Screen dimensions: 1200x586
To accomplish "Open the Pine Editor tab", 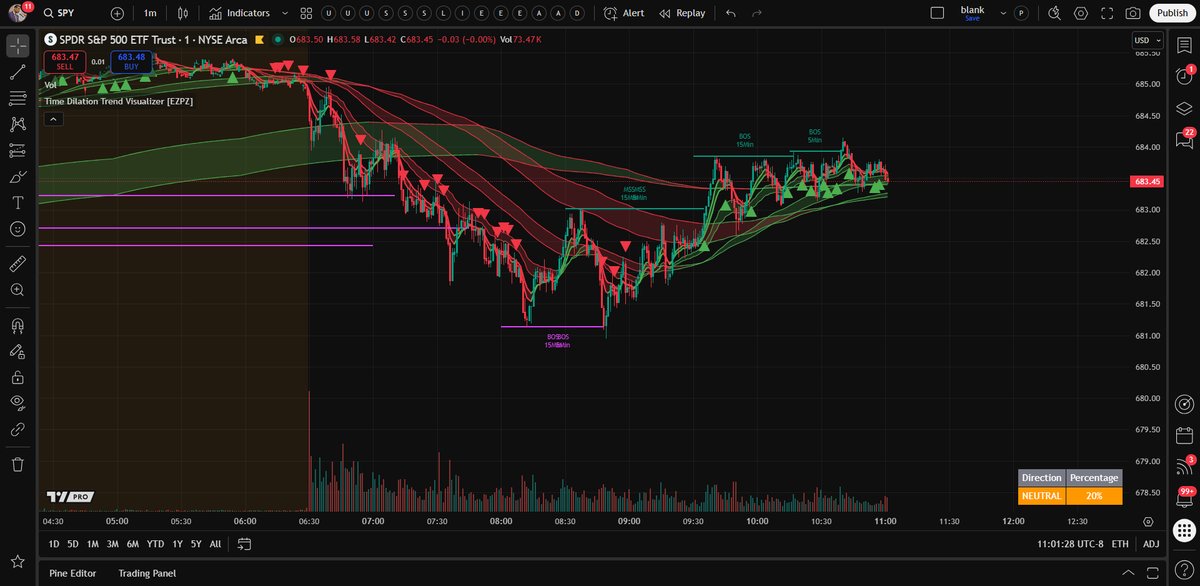I will pyautogui.click(x=72, y=573).
